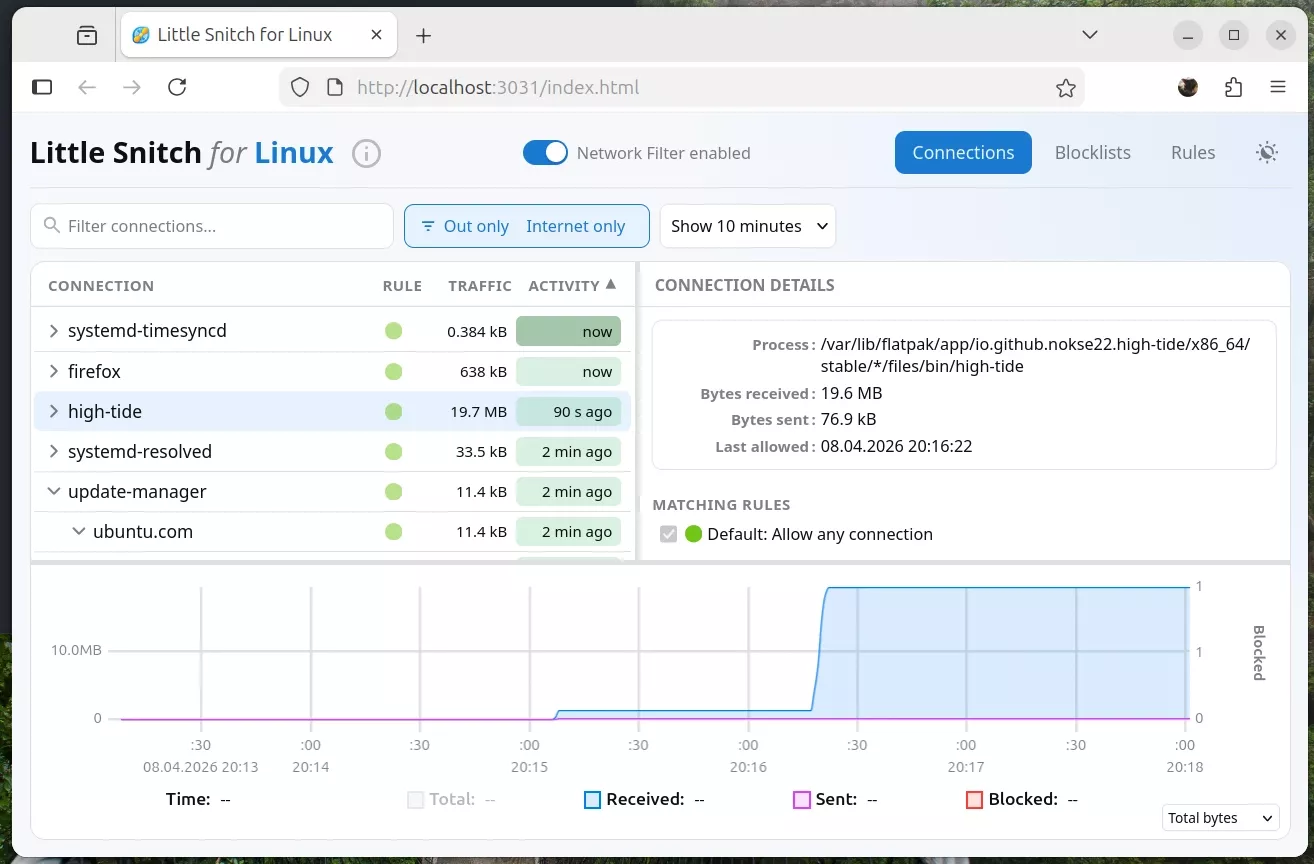Open the Total bytes chart dropdown
Screen dimensions: 1314x864
coord(1221,818)
